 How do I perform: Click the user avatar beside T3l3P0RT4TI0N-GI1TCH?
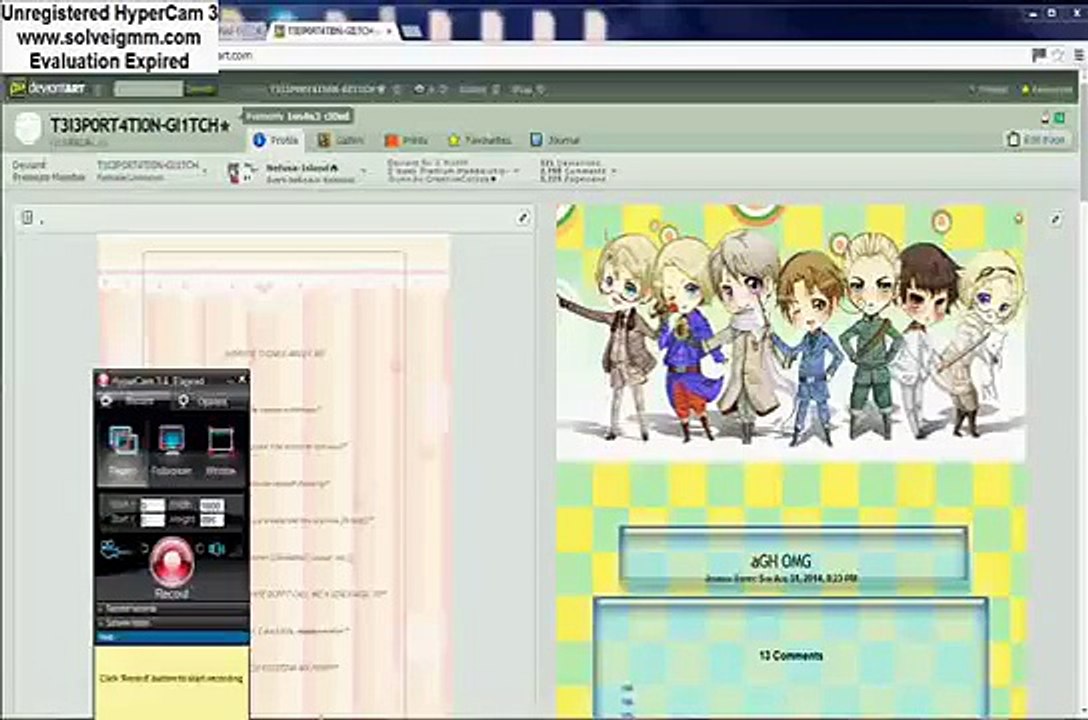(x=28, y=128)
